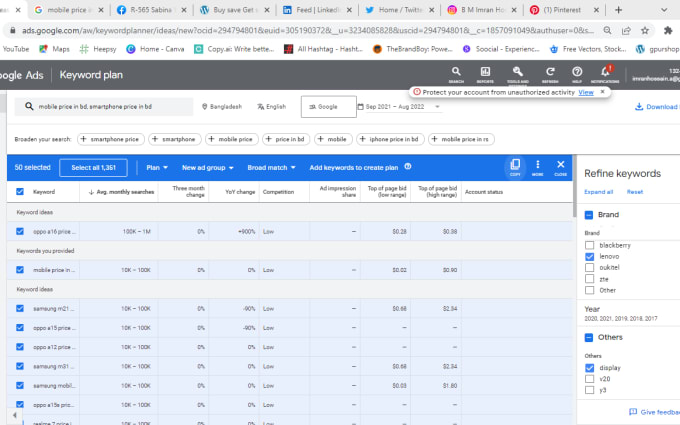The image size is (680, 425).
Task: Uncheck the samsung m21 row checkbox
Action: coord(20,308)
